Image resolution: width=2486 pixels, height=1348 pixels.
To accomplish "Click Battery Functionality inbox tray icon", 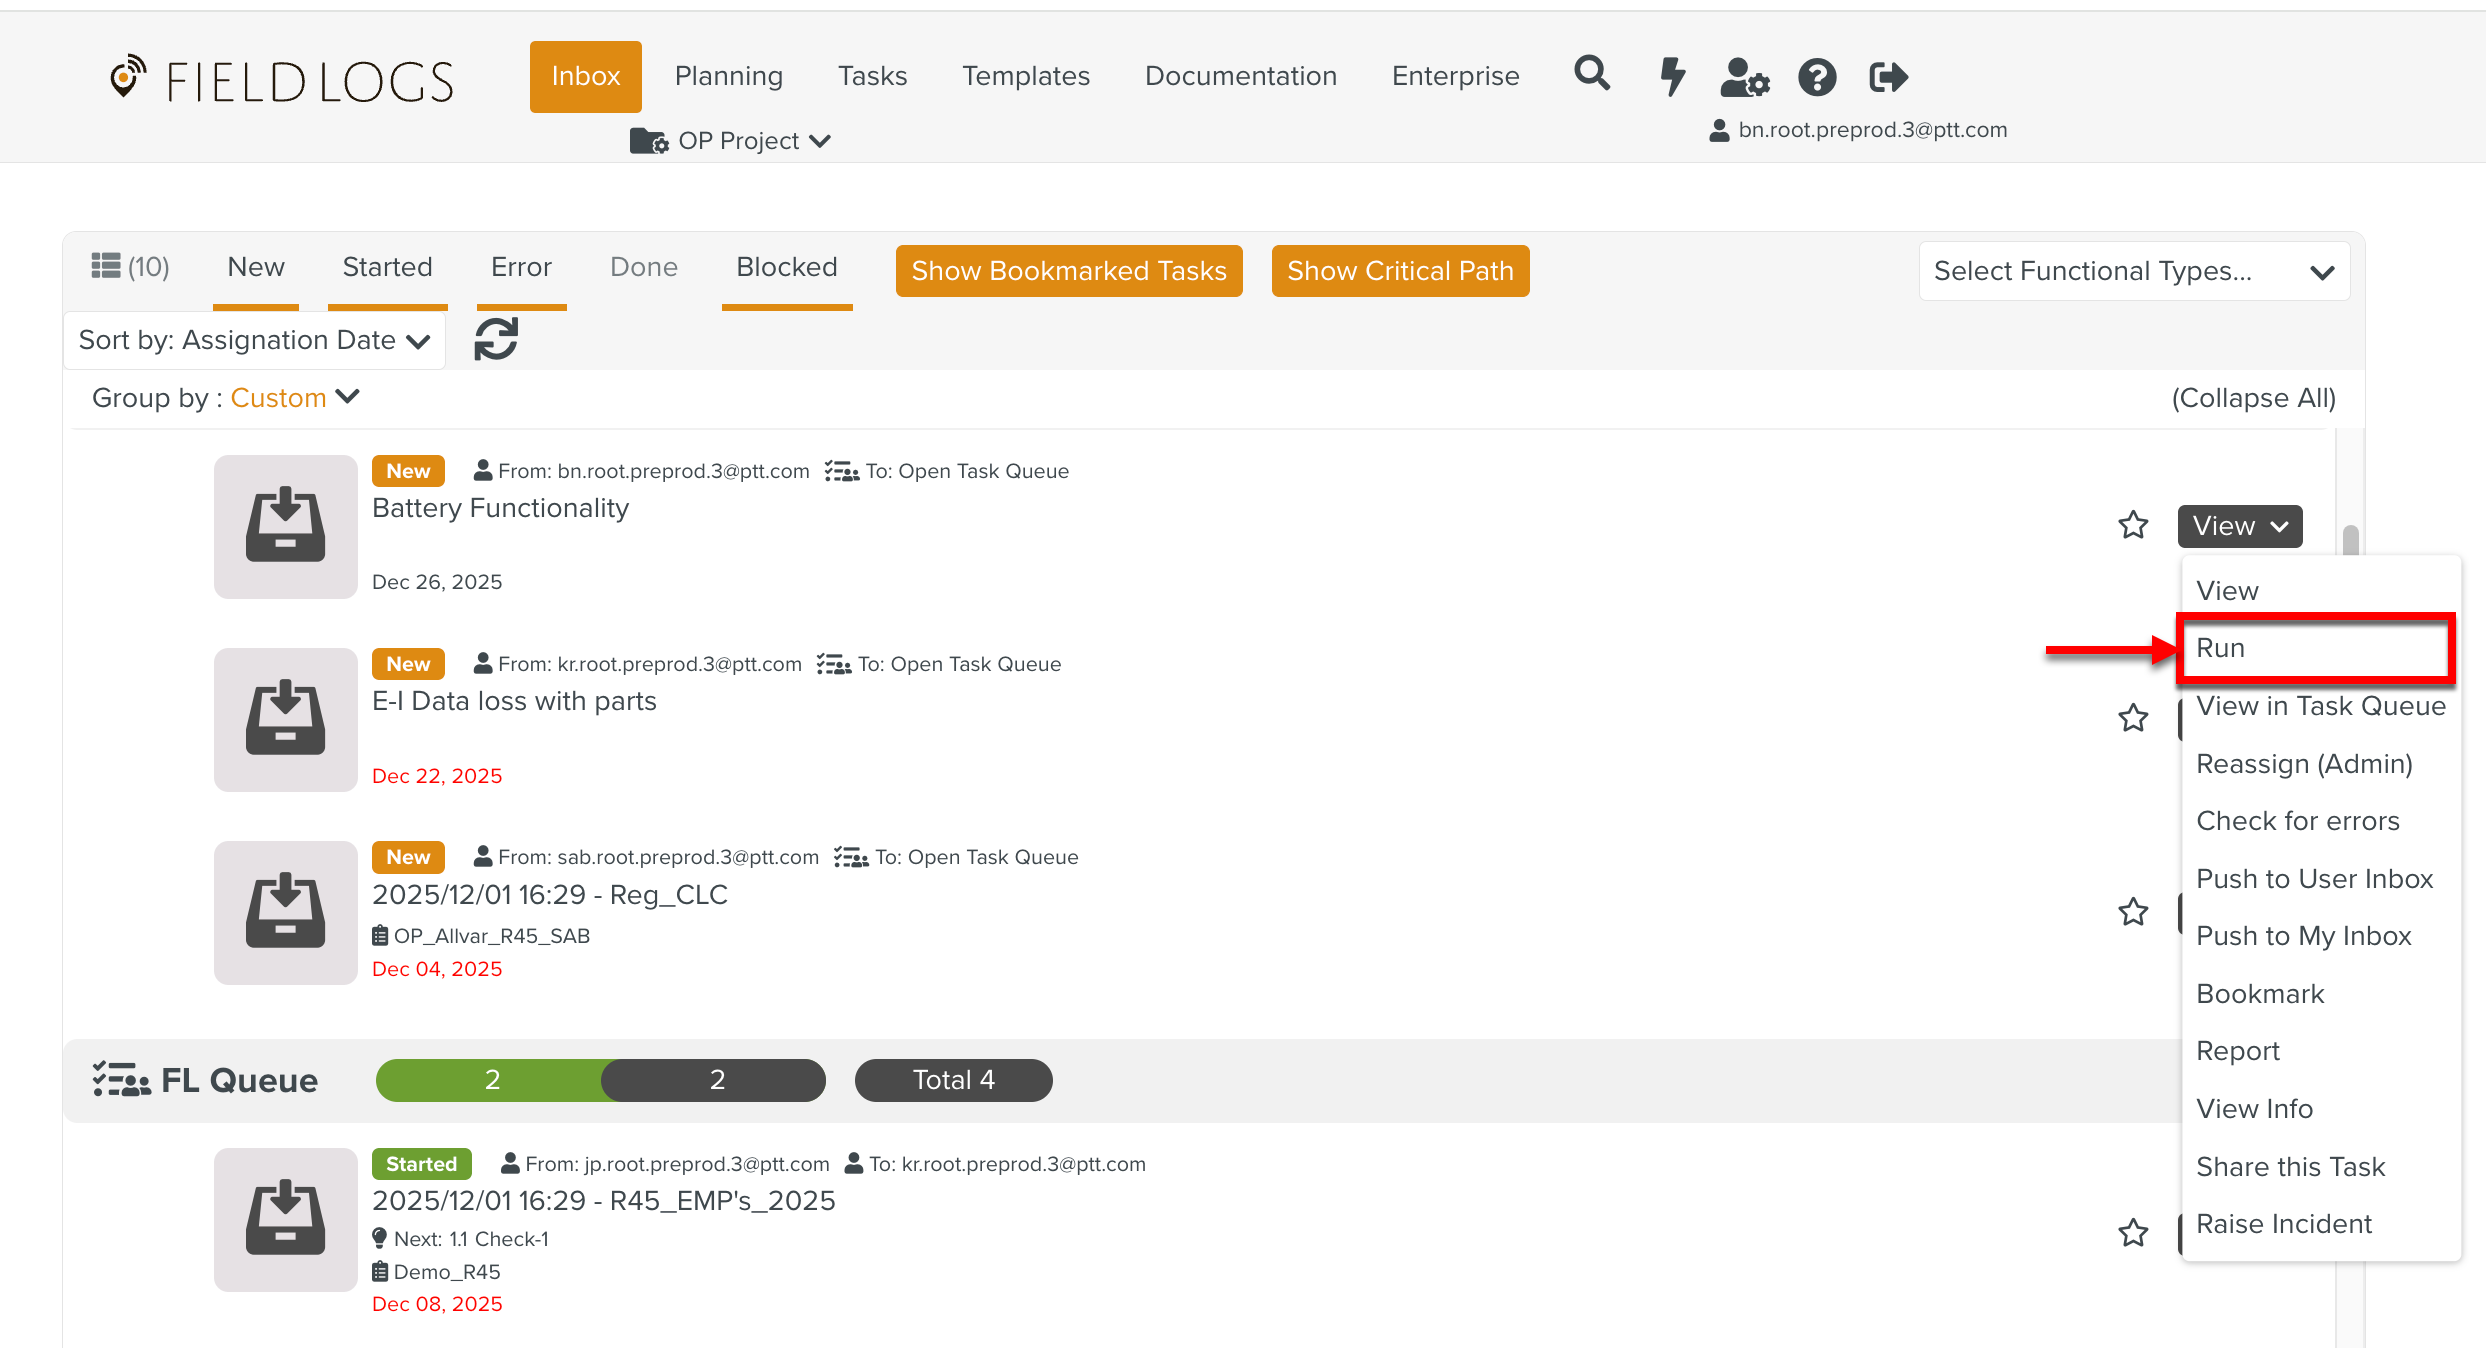I will click(x=285, y=526).
